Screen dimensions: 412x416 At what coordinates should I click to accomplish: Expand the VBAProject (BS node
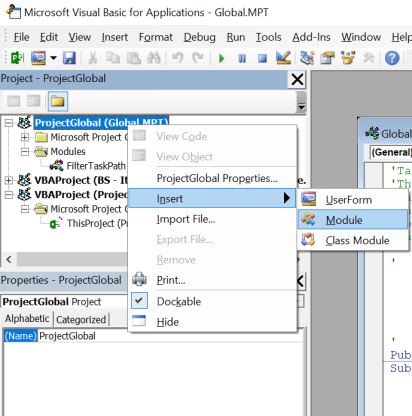[9, 180]
